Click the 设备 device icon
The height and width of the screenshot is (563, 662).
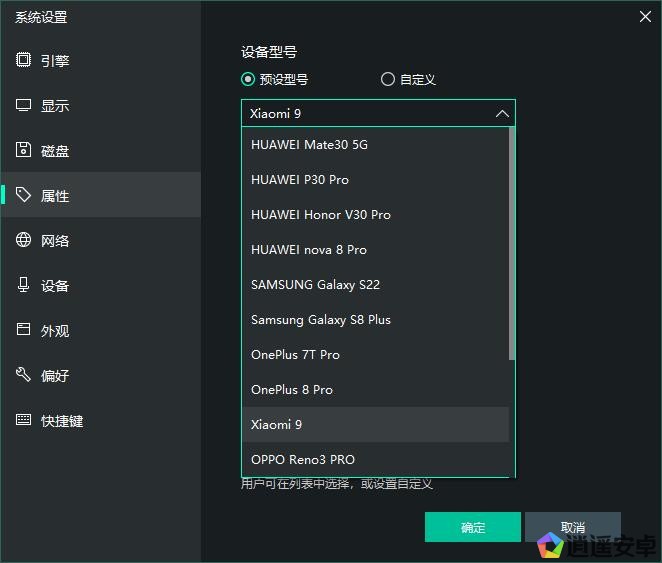[23, 284]
